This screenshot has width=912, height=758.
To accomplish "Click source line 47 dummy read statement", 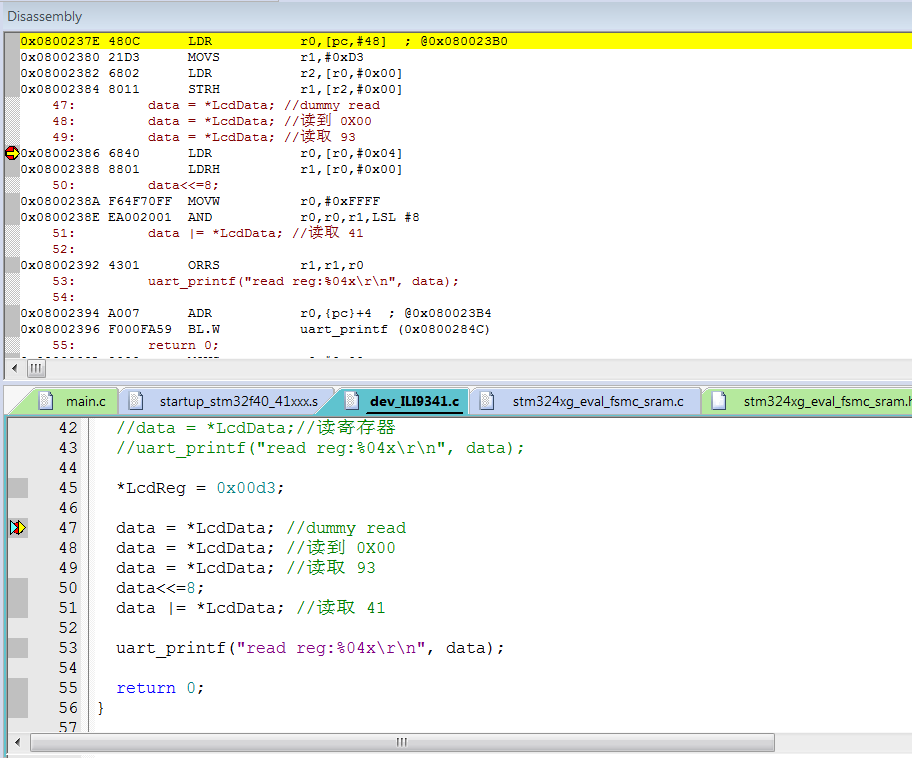I will (x=261, y=528).
